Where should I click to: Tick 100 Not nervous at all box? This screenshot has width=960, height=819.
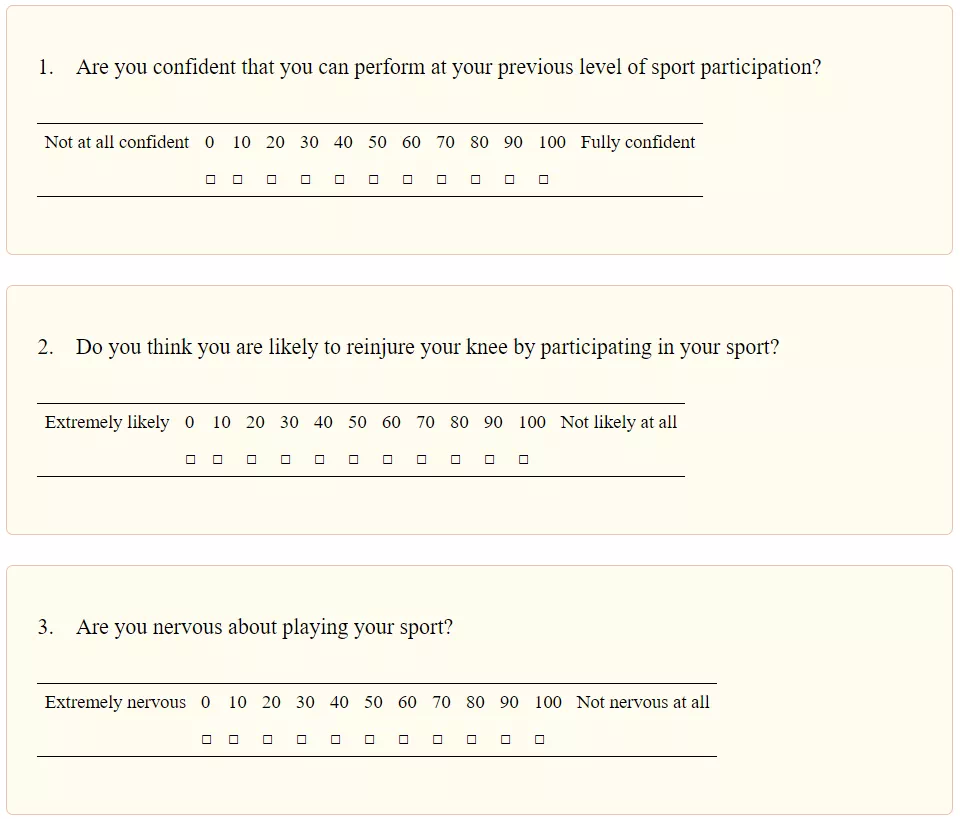pos(539,740)
